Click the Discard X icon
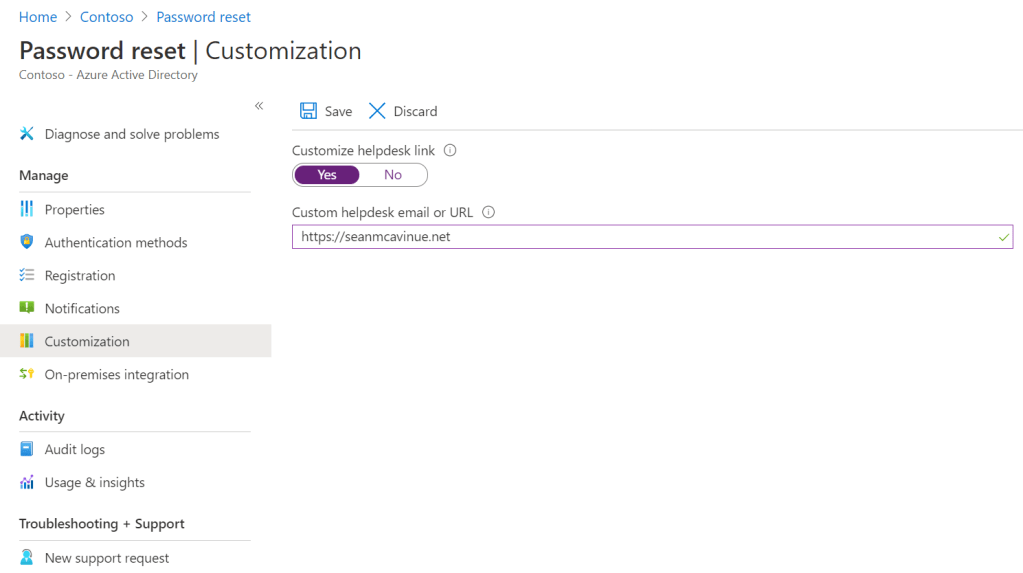 pyautogui.click(x=377, y=111)
